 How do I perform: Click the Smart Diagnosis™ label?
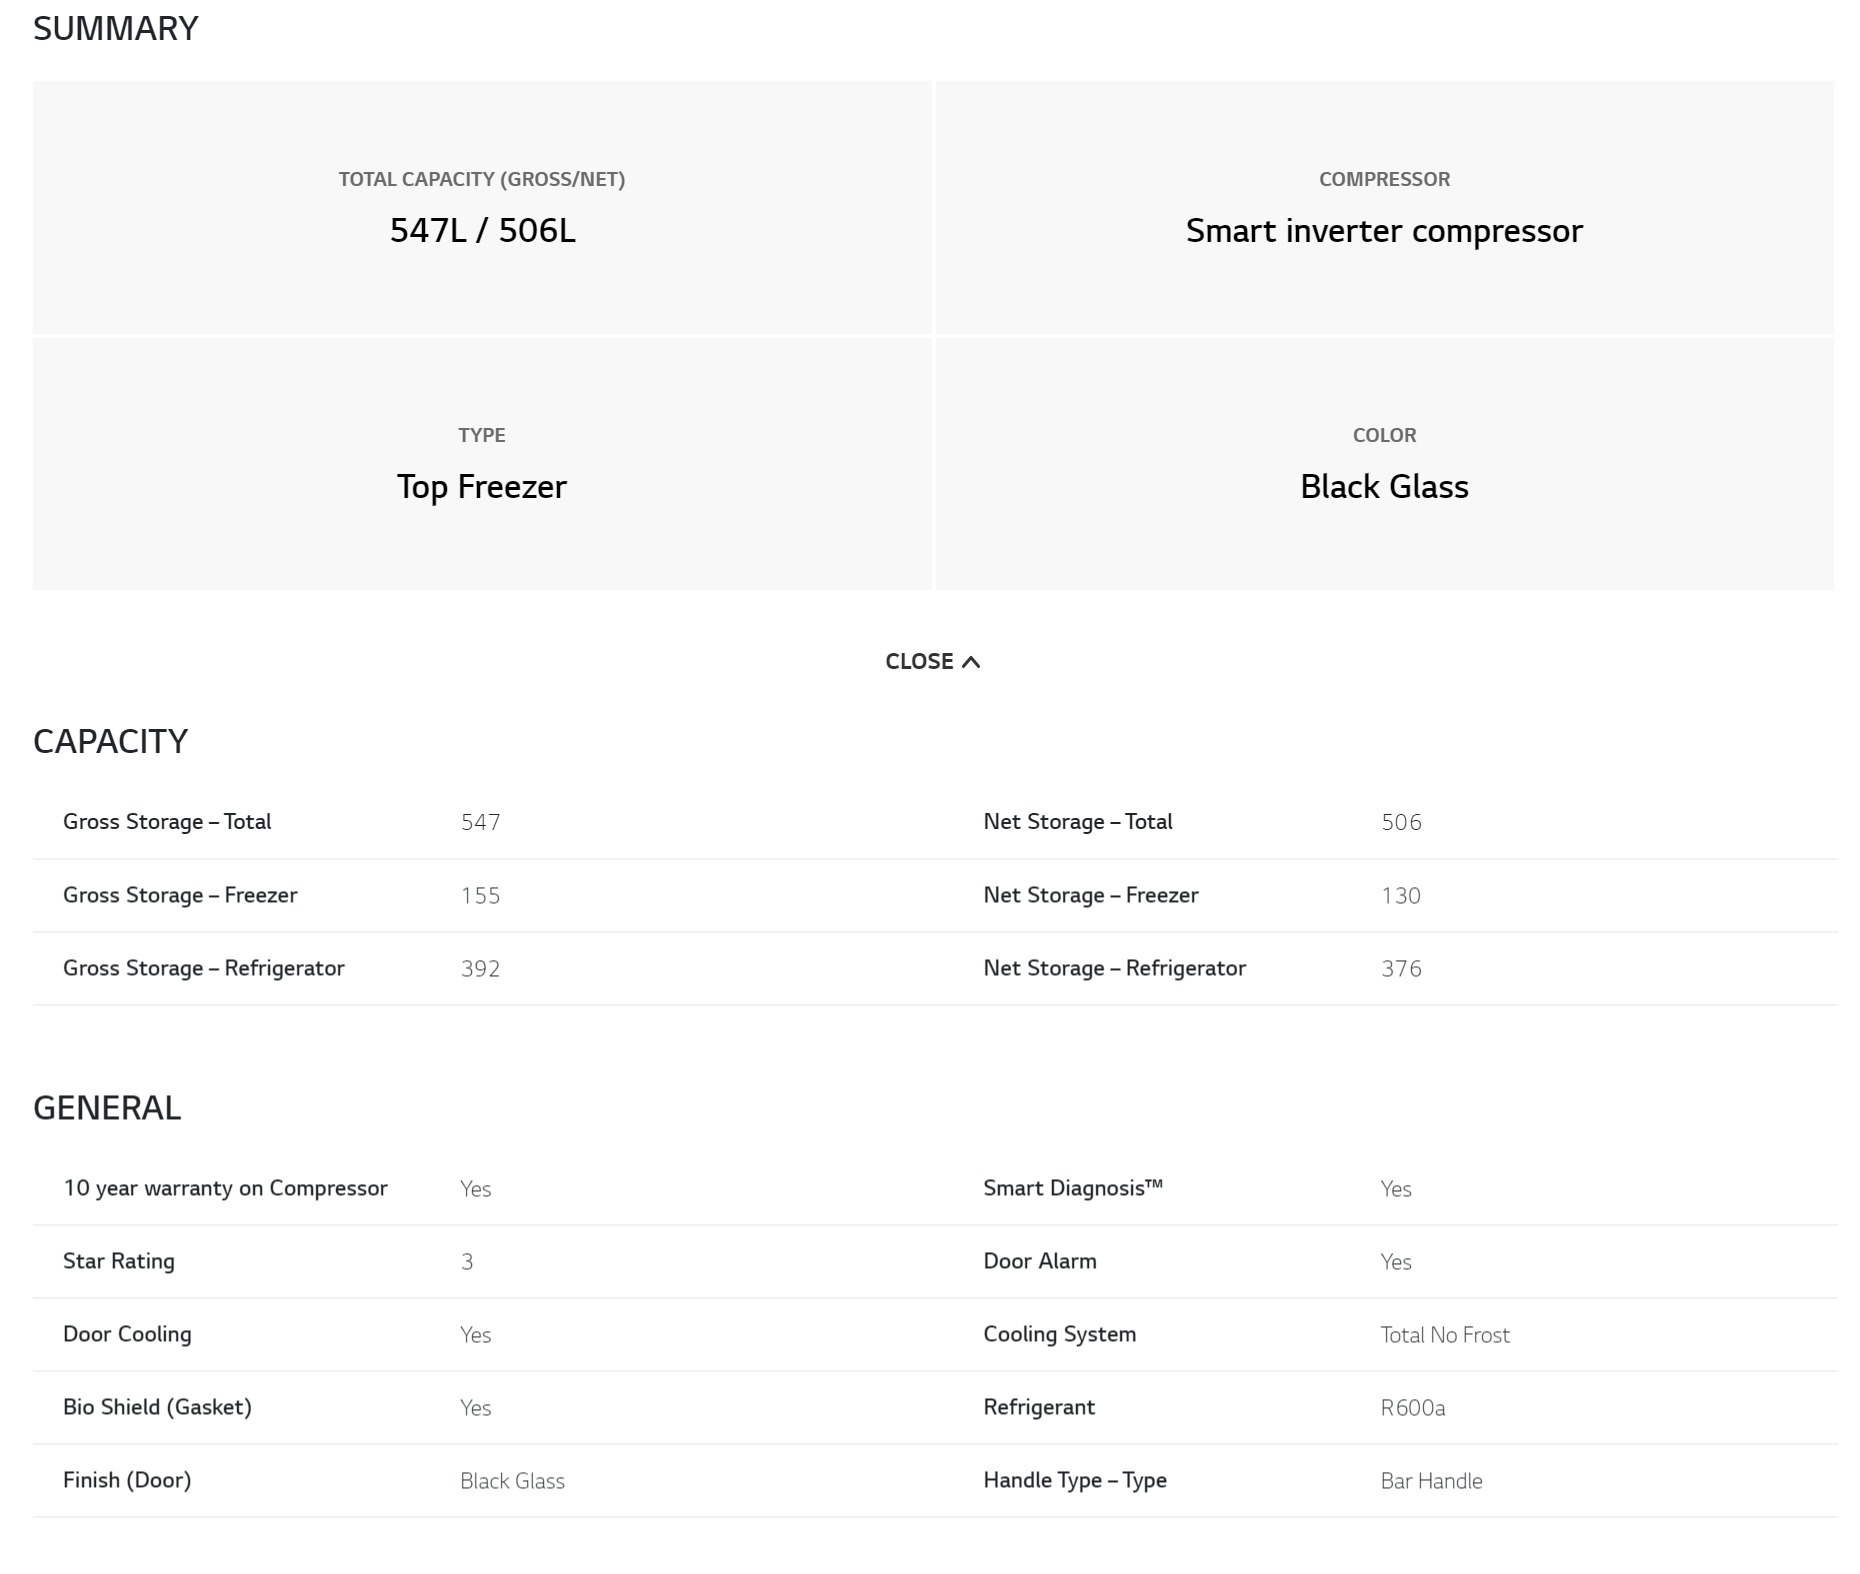(x=1073, y=1188)
